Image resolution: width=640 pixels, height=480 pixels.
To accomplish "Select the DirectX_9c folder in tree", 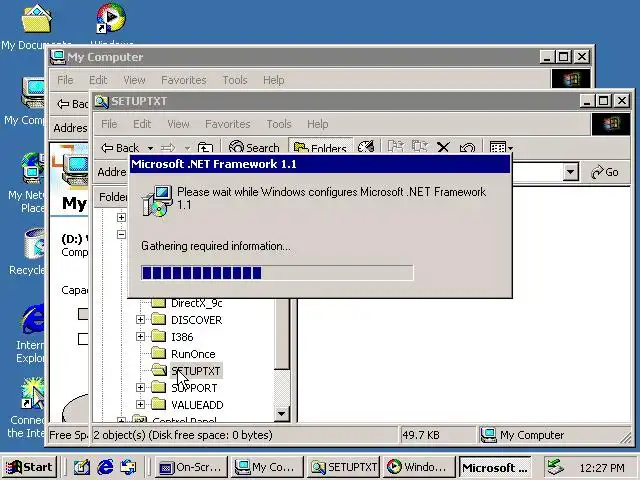I will (x=196, y=303).
